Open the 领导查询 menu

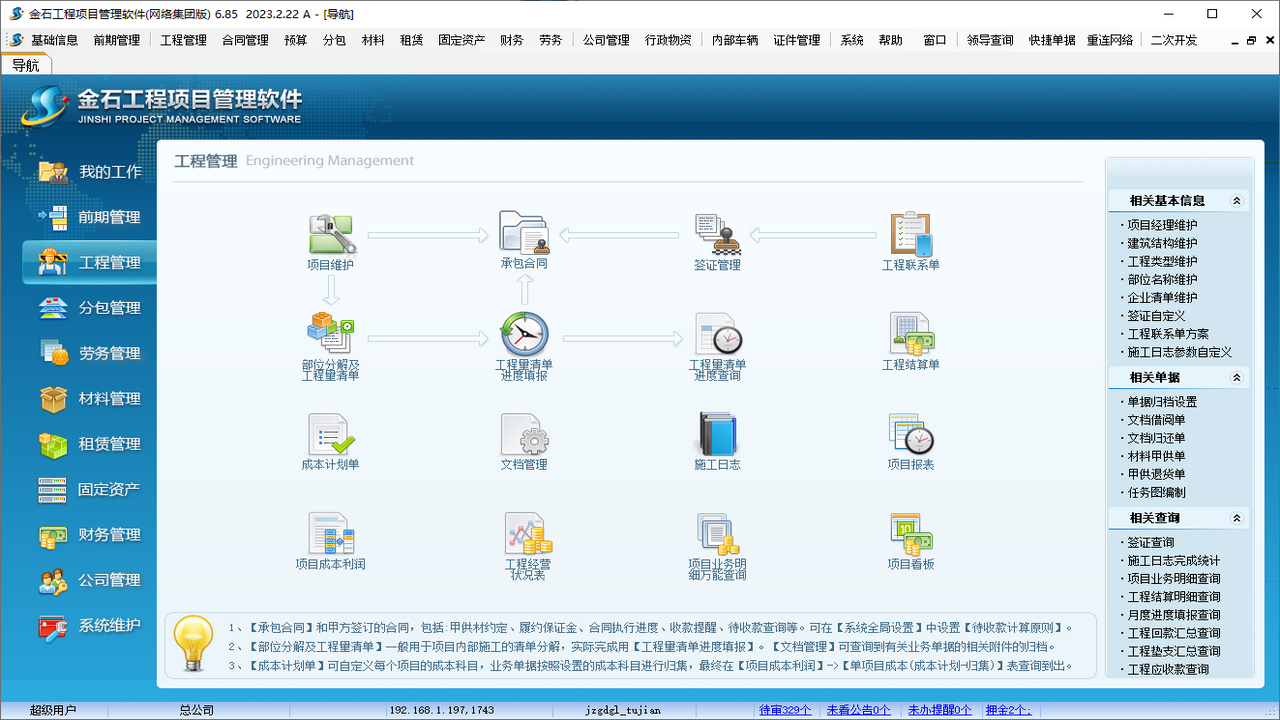pyautogui.click(x=990, y=40)
